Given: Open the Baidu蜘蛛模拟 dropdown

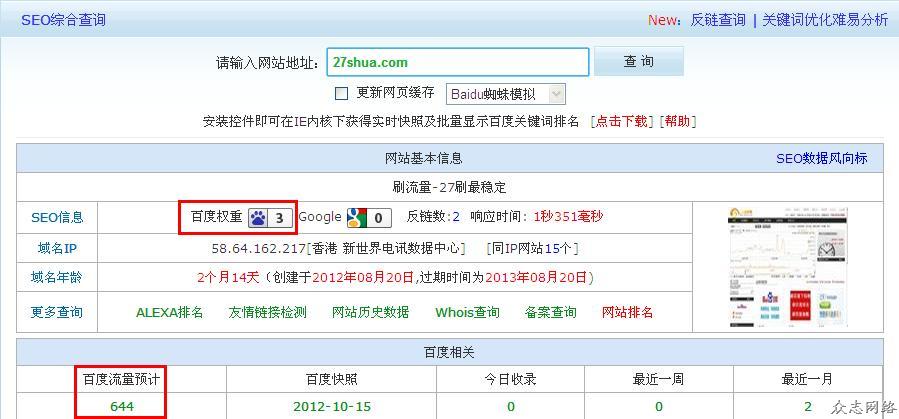Looking at the screenshot, I should (x=505, y=94).
